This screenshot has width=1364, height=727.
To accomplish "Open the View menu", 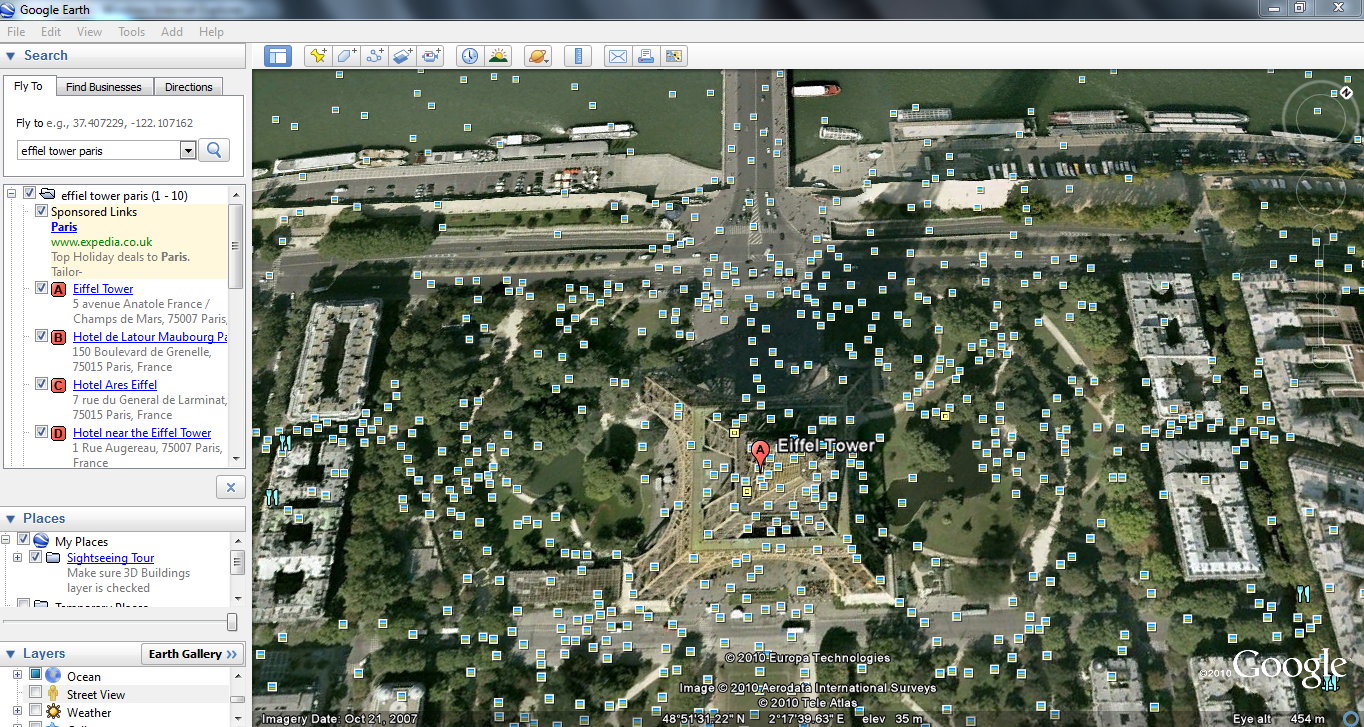I will tap(89, 32).
